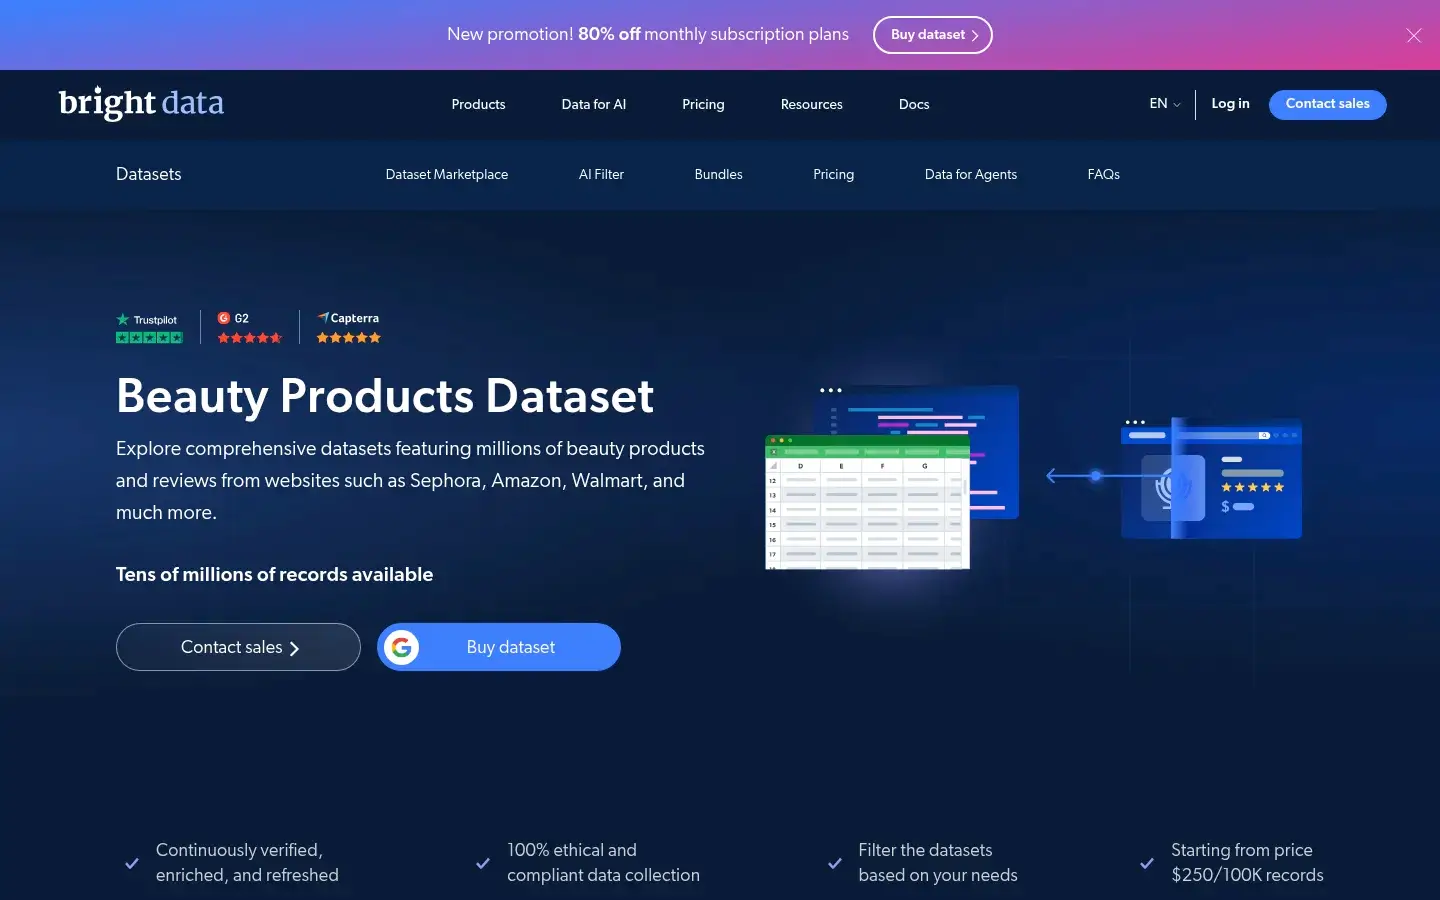
Task: Close the promotion banner with the X icon
Action: tap(1413, 35)
